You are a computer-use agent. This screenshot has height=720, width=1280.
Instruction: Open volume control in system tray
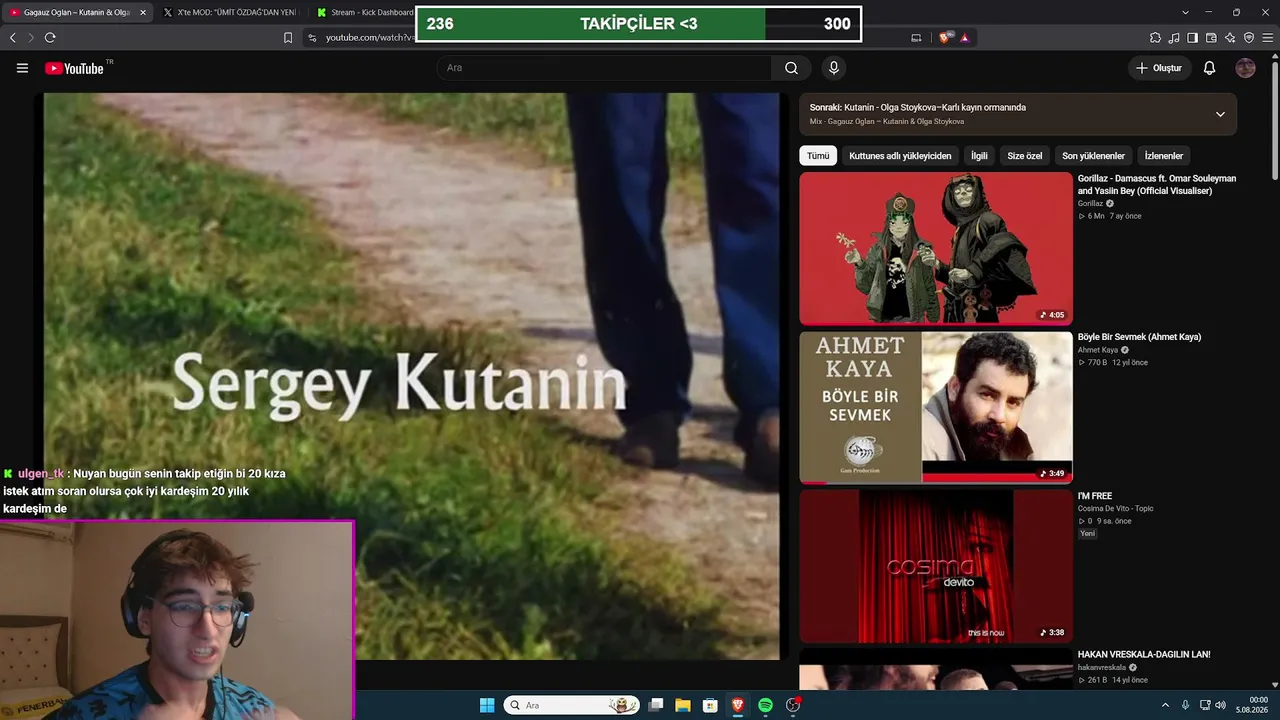click(x=1220, y=705)
